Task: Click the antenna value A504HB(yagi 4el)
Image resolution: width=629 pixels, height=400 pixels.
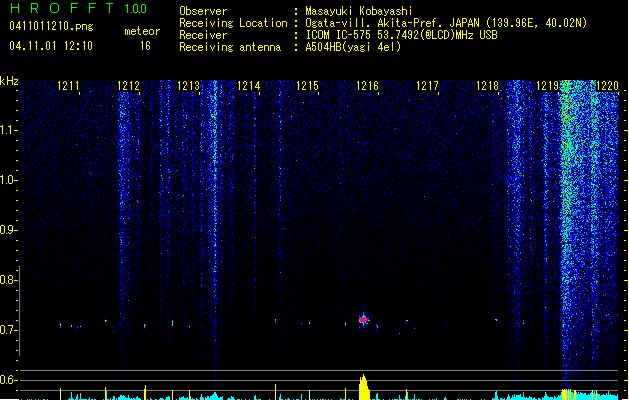Action: click(353, 47)
